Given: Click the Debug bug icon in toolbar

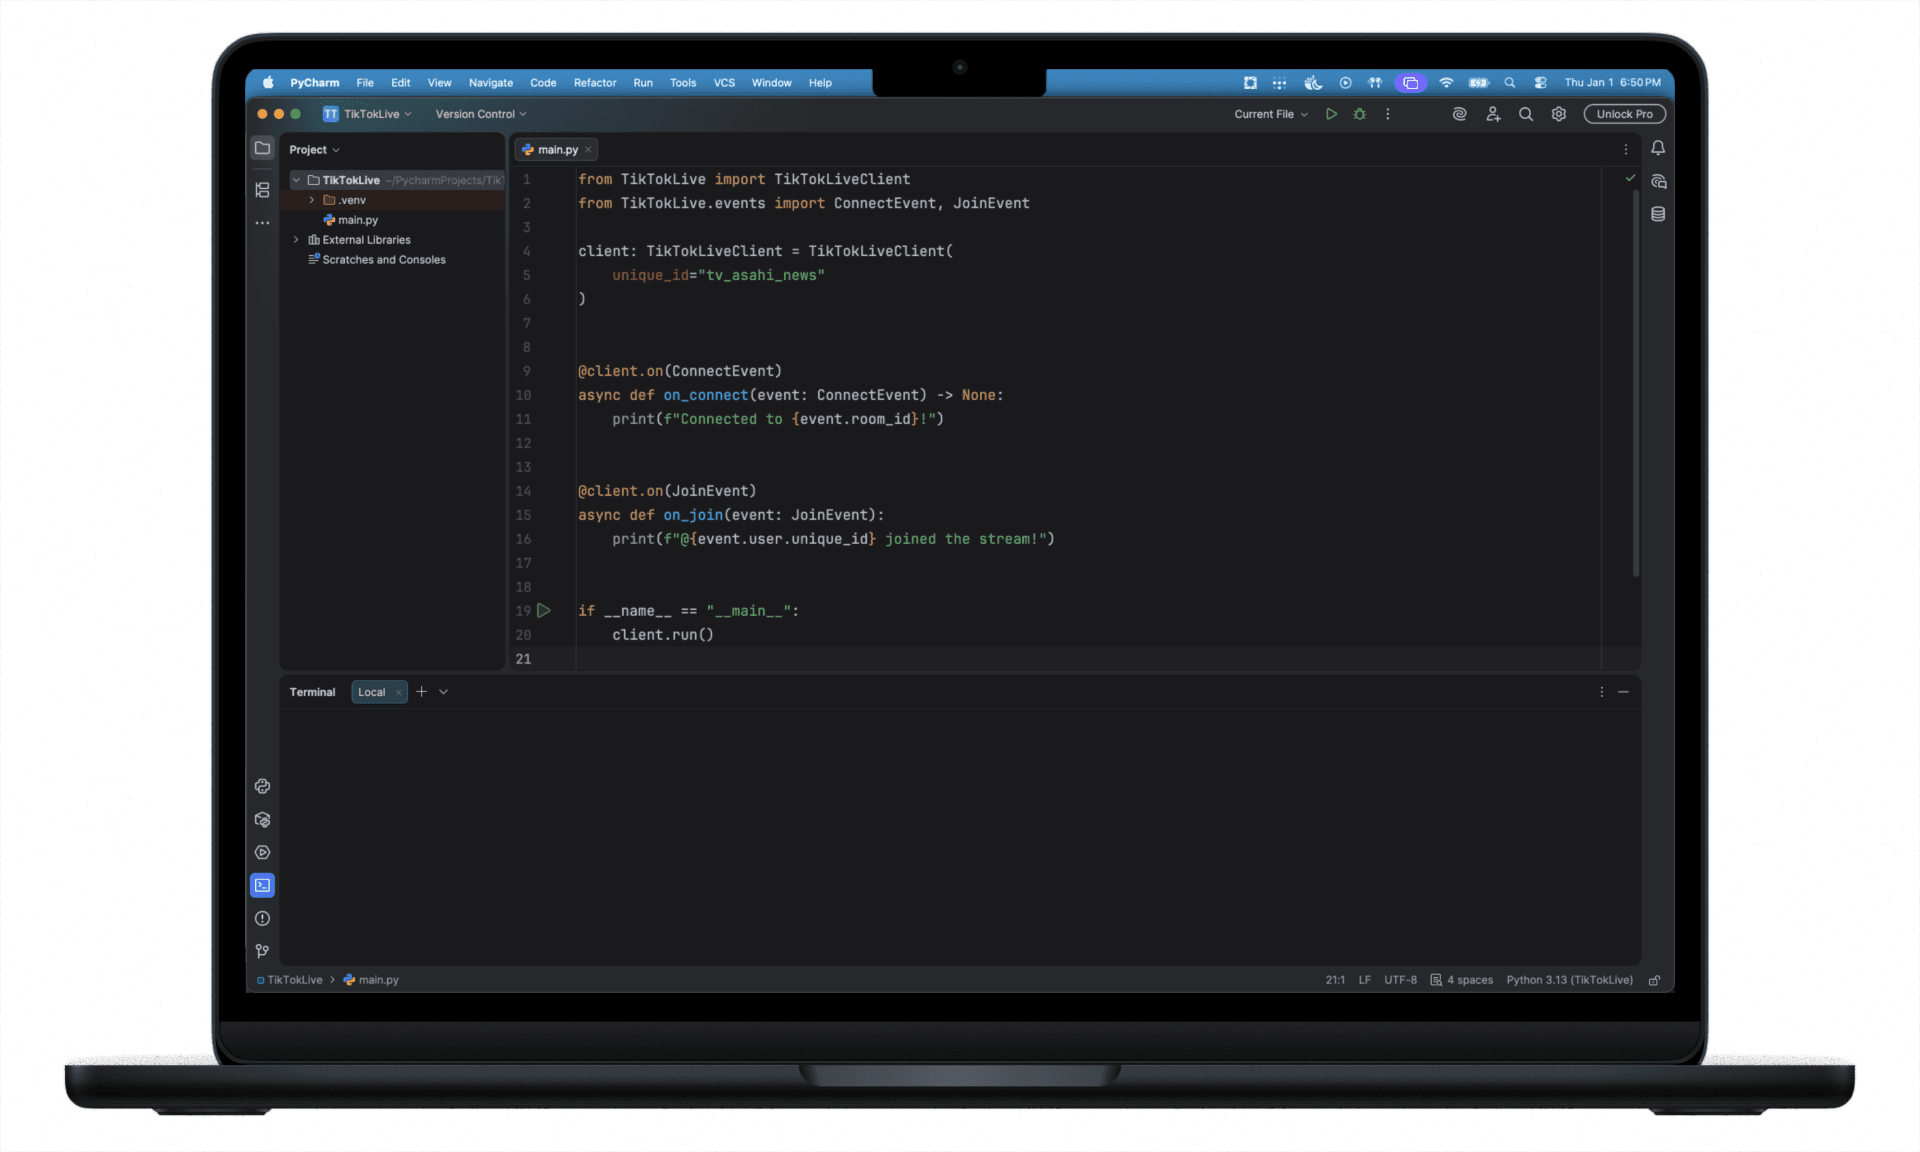Looking at the screenshot, I should [1359, 114].
